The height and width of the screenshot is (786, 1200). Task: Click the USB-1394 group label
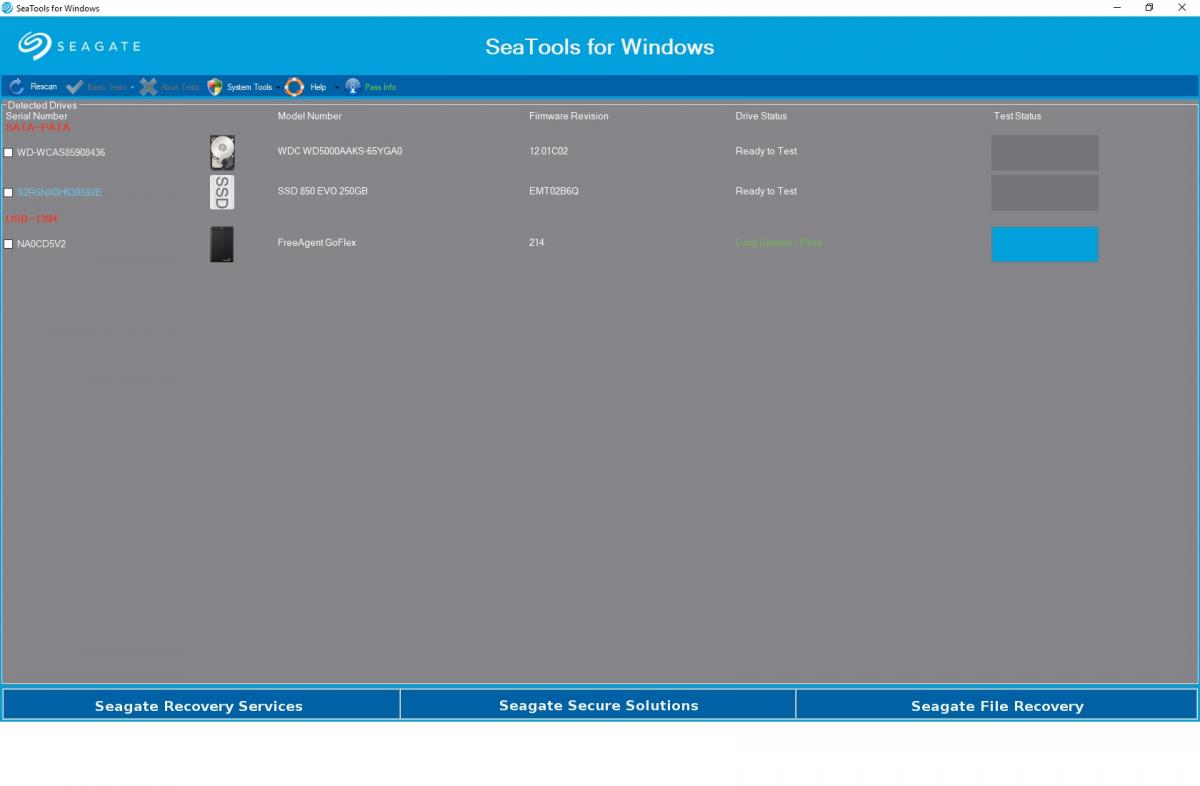pos(32,218)
